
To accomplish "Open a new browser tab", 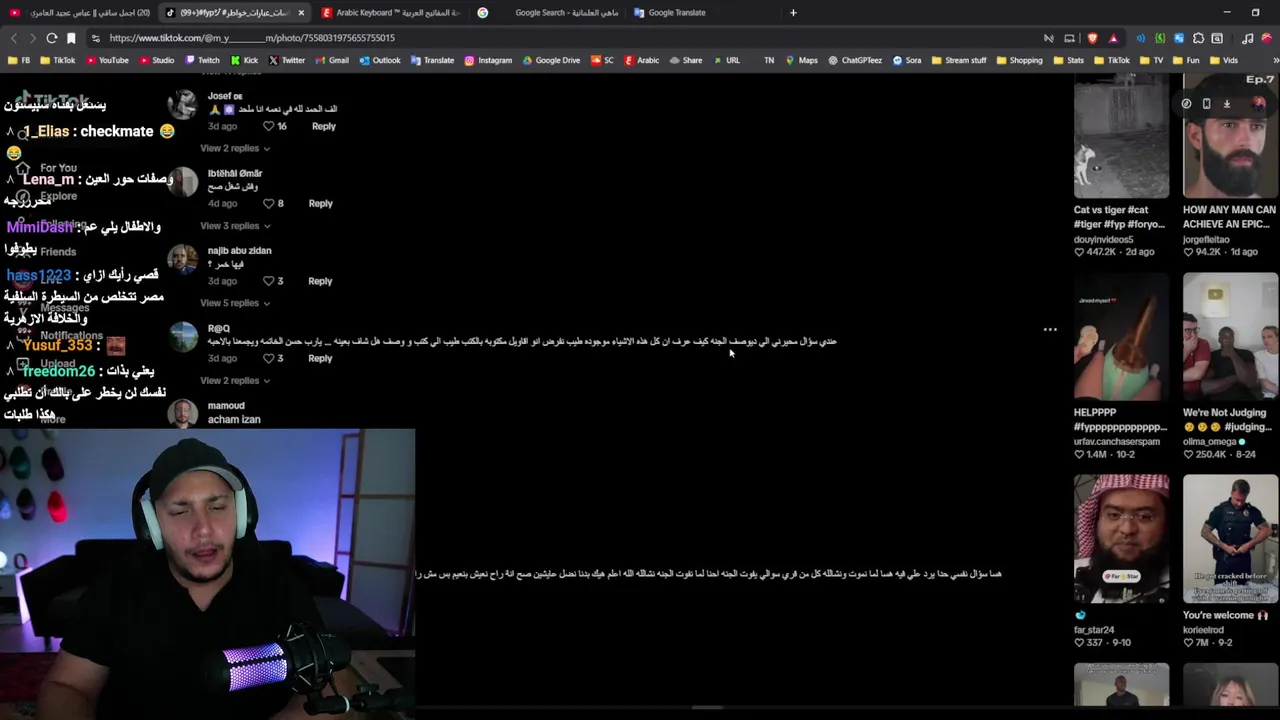I will coord(793,13).
